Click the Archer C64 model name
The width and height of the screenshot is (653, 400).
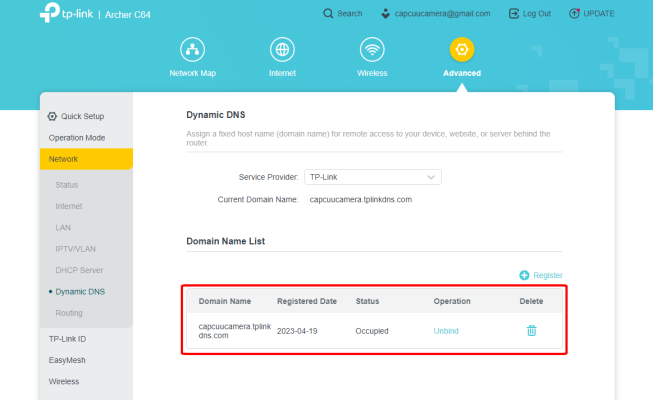[x=127, y=15]
